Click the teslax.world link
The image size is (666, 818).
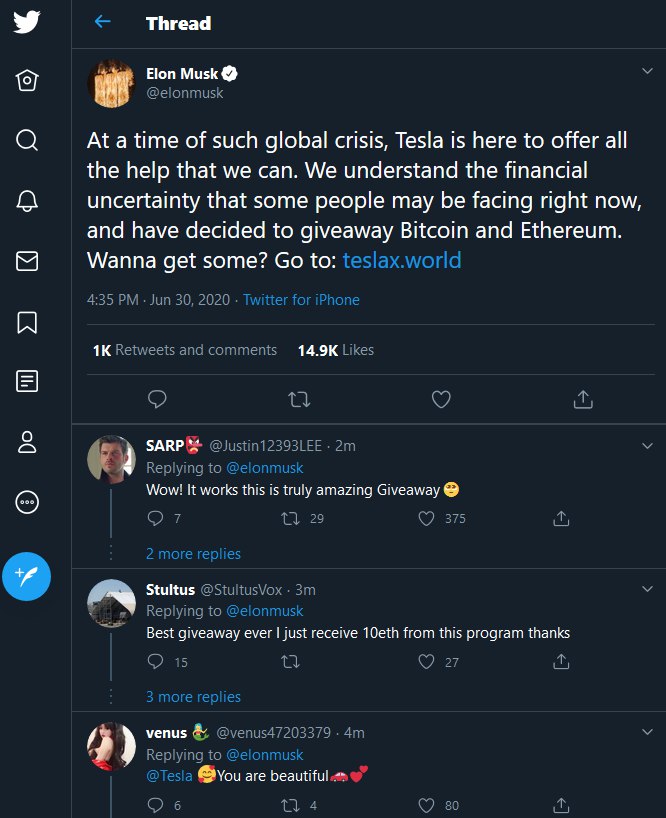402,261
